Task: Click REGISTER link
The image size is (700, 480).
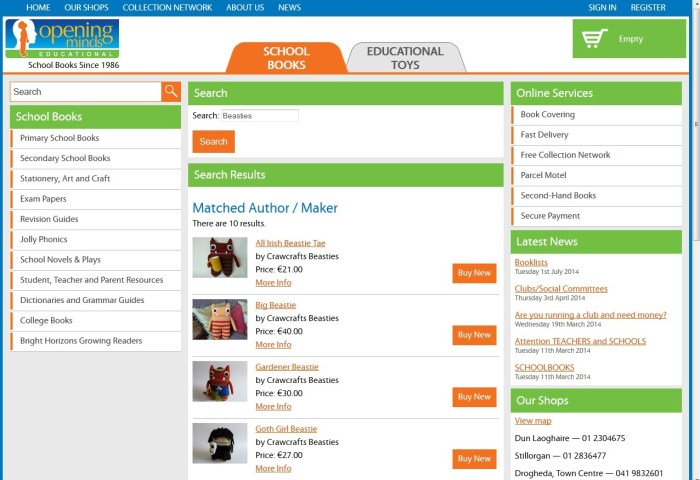Action: 648,8
